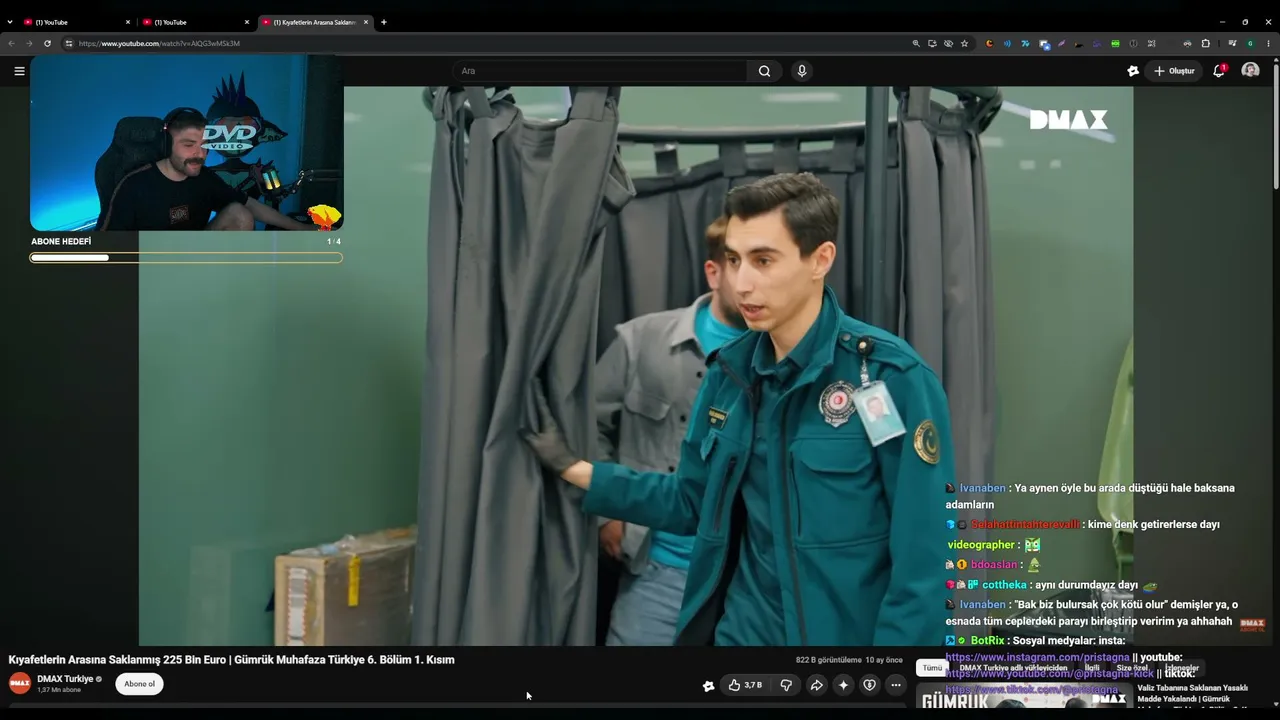Image resolution: width=1280 pixels, height=720 pixels.
Task: Click the gear-flower icon beside Oluştur
Action: (1133, 71)
